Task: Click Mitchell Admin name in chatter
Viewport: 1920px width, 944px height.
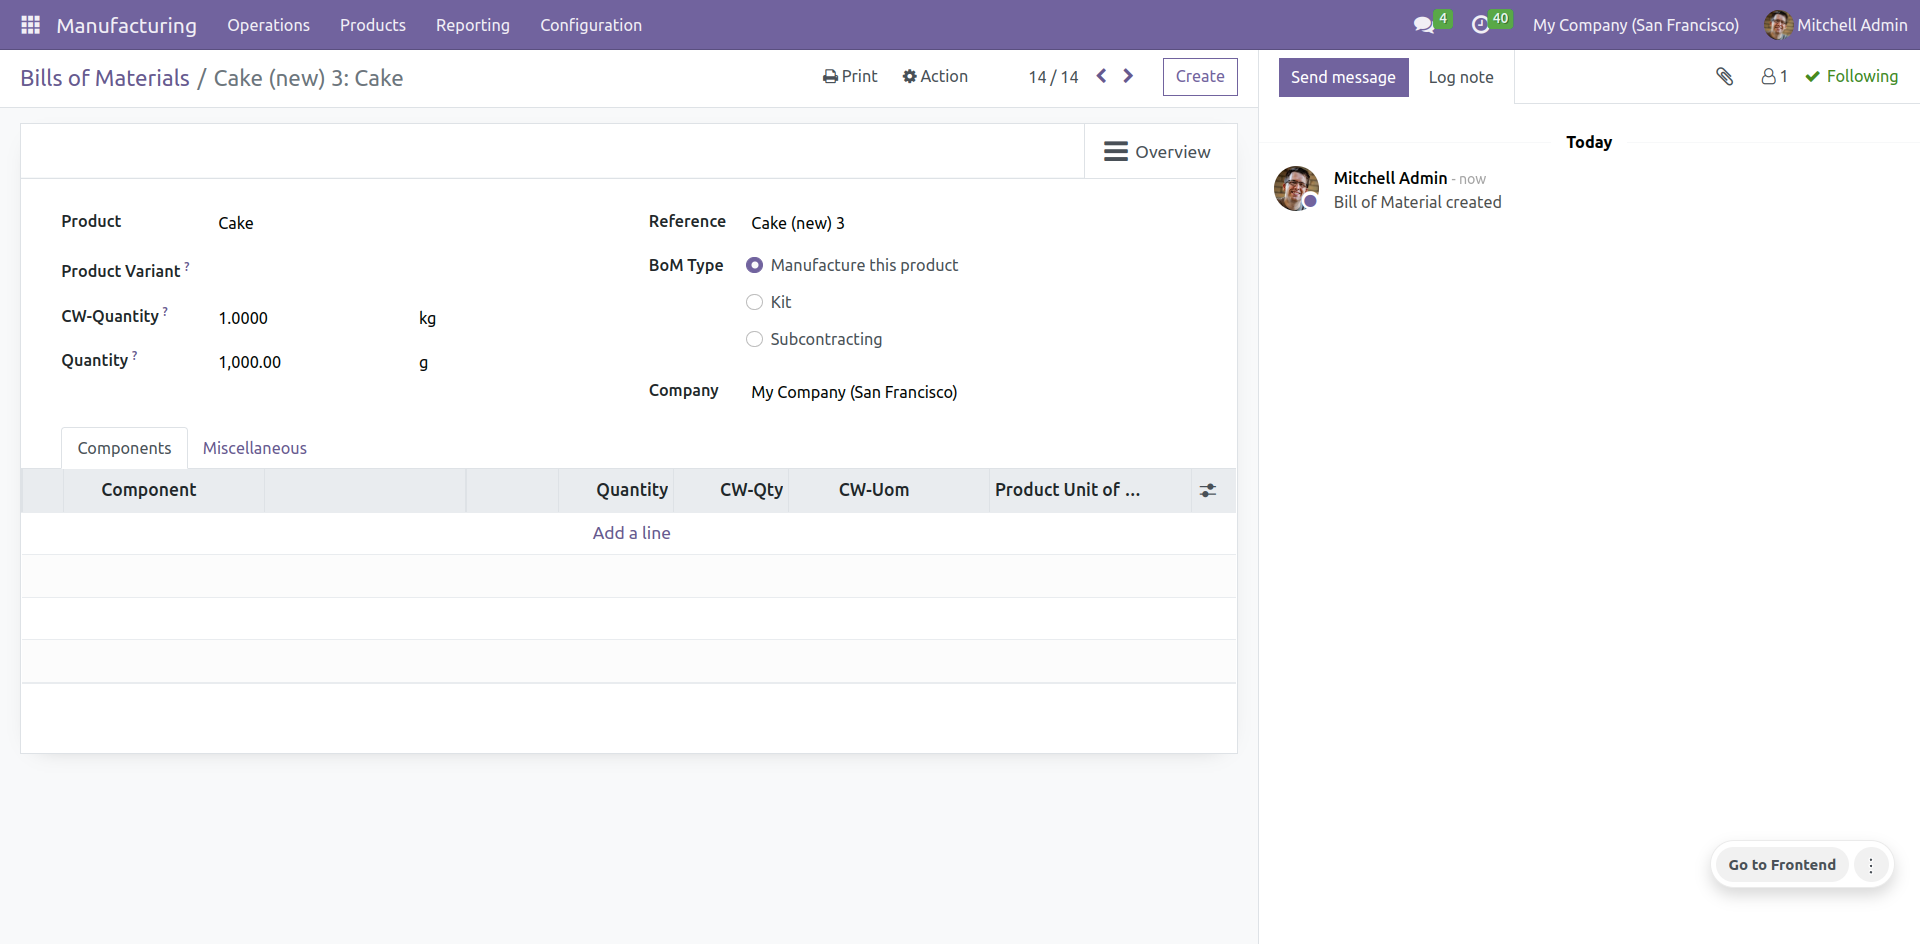Action: click(x=1390, y=178)
